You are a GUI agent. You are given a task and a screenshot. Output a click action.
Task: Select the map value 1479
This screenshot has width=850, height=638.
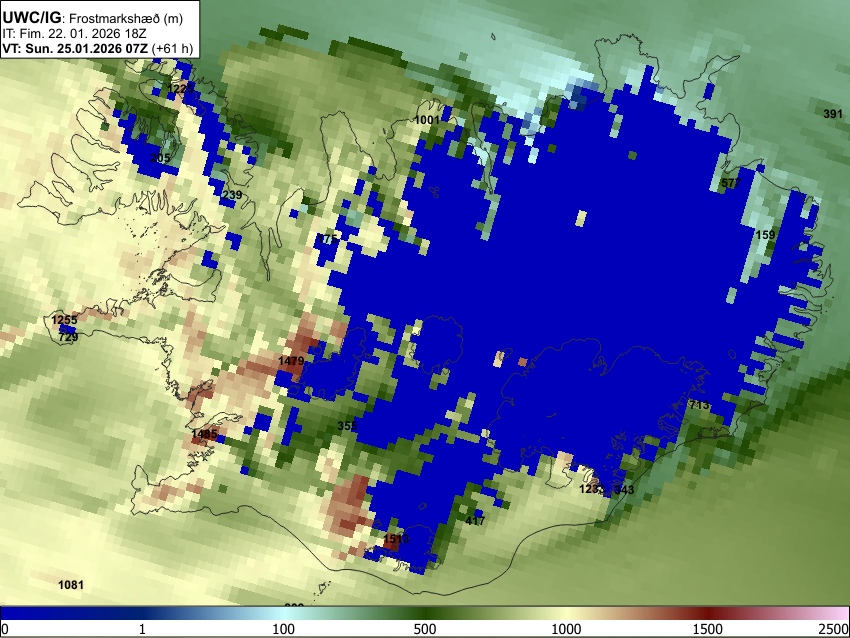(291, 361)
